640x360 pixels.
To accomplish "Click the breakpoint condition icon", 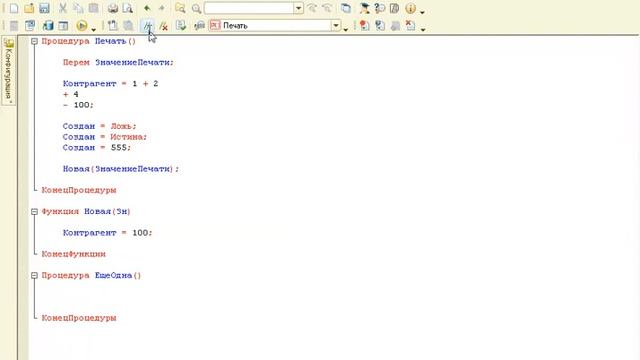I will click(380, 26).
